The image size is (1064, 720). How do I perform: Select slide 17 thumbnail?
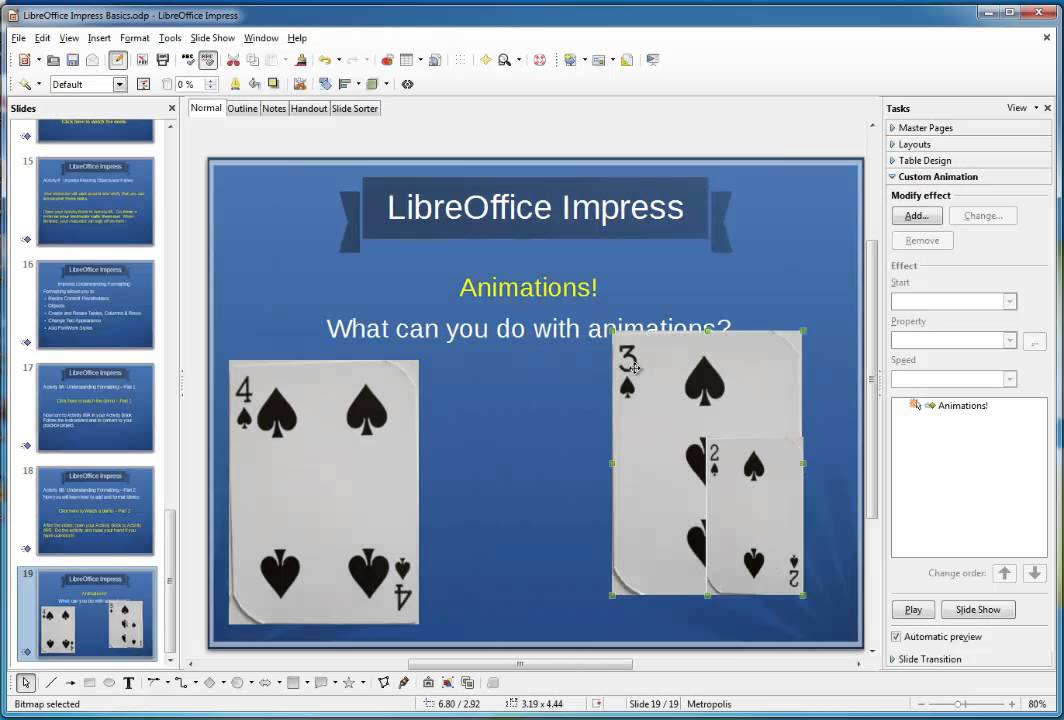point(96,407)
